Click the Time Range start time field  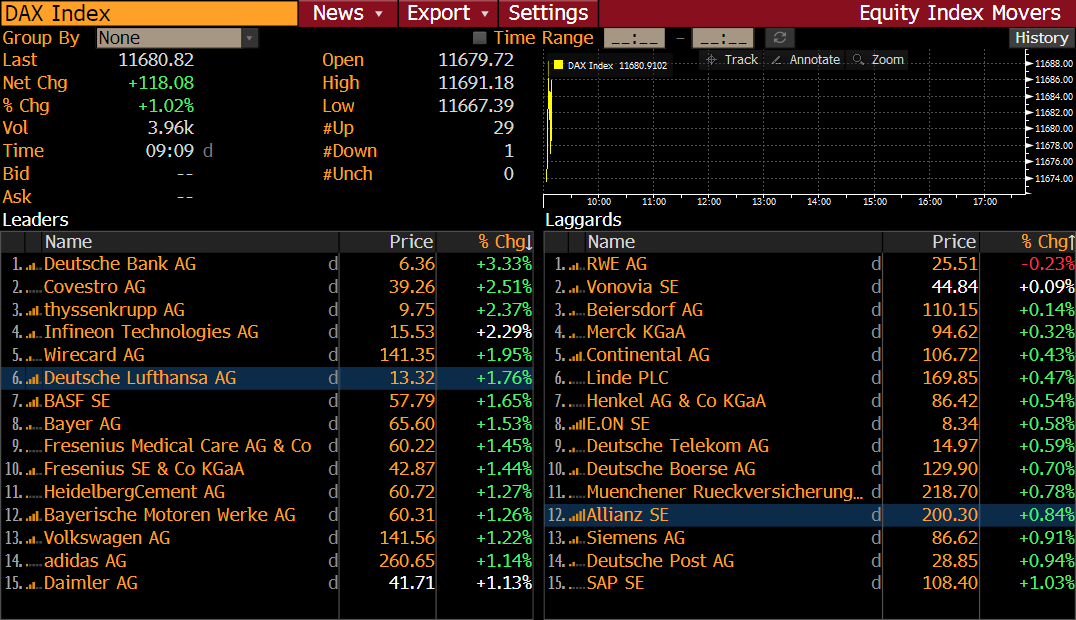[634, 38]
